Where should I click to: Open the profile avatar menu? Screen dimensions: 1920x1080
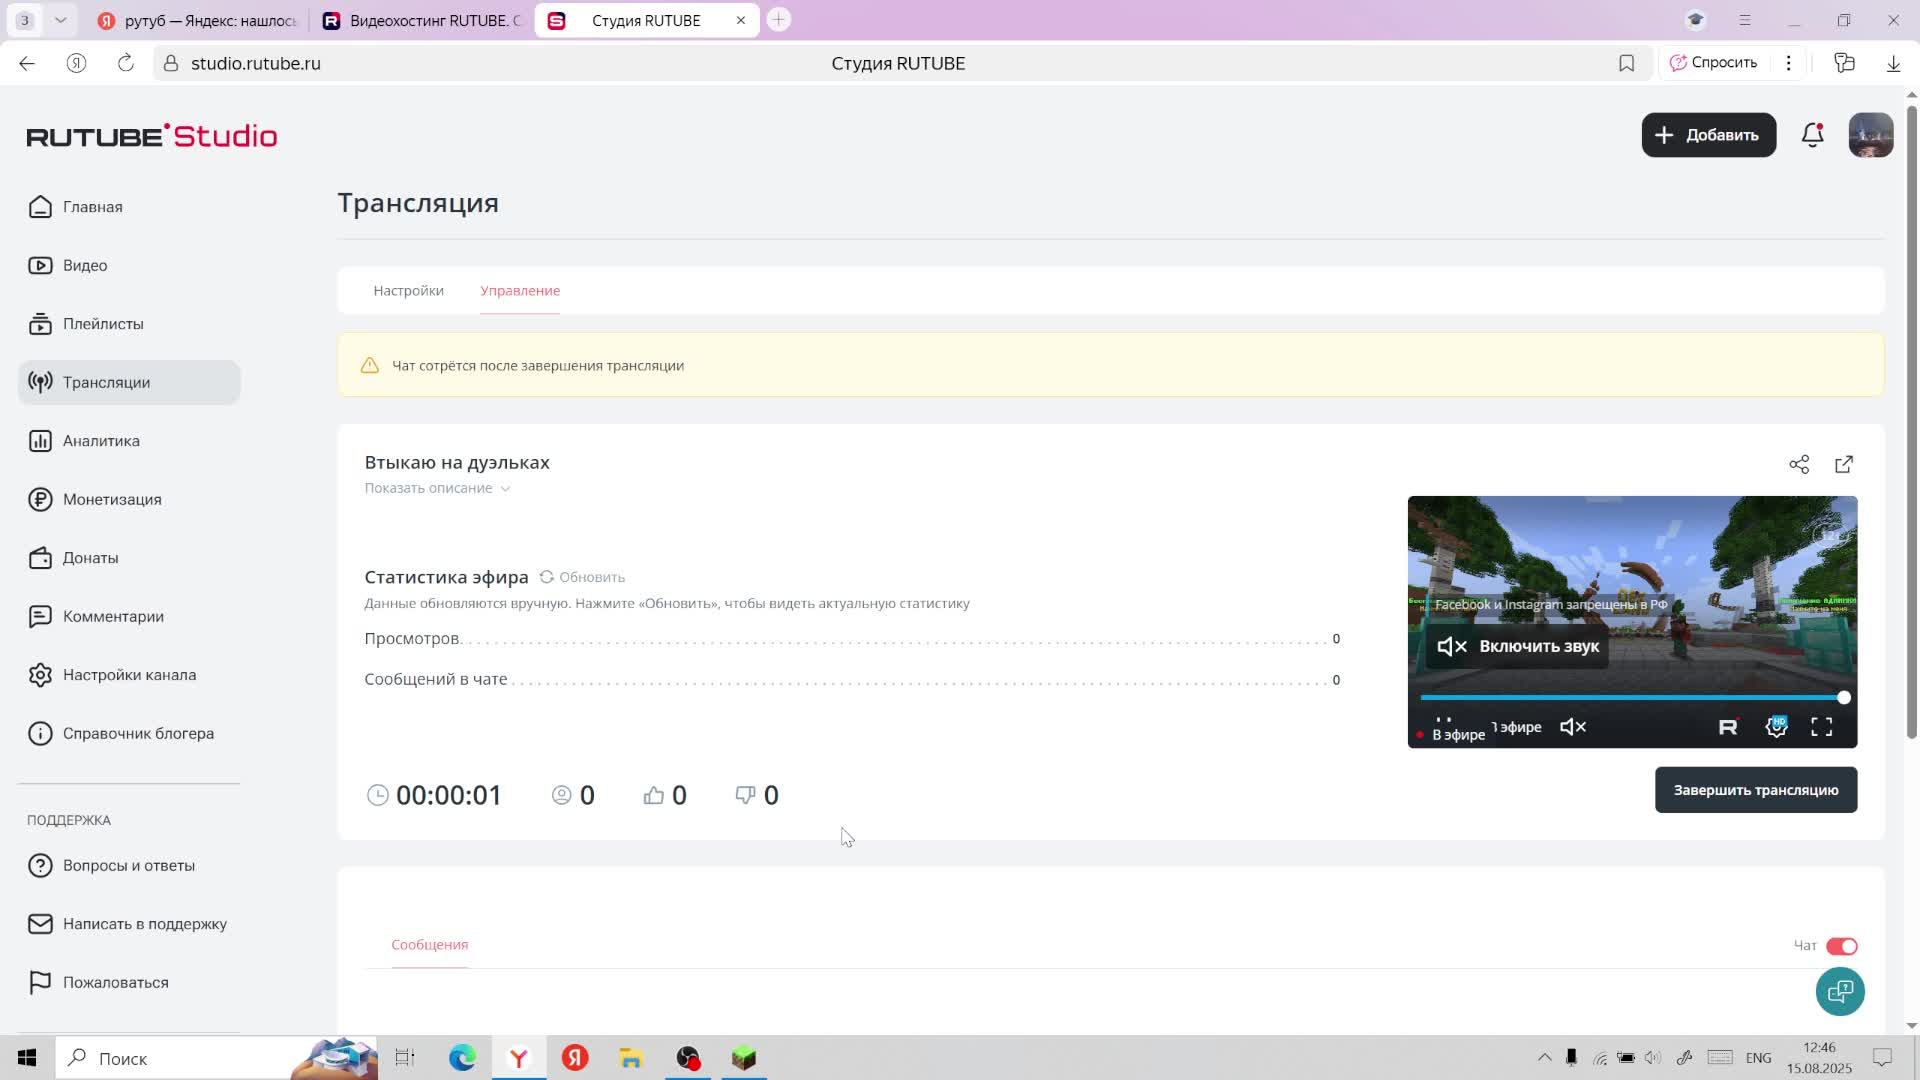point(1870,135)
